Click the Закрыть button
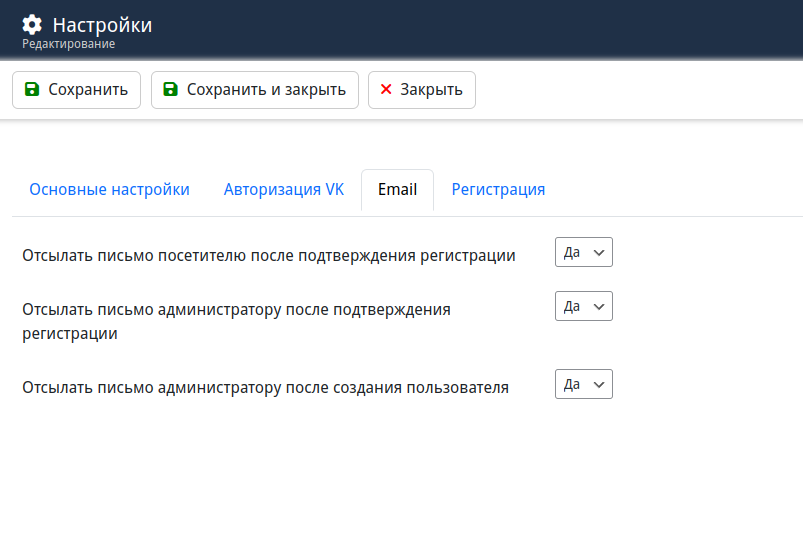Viewport: 803px width, 546px height. coord(421,90)
